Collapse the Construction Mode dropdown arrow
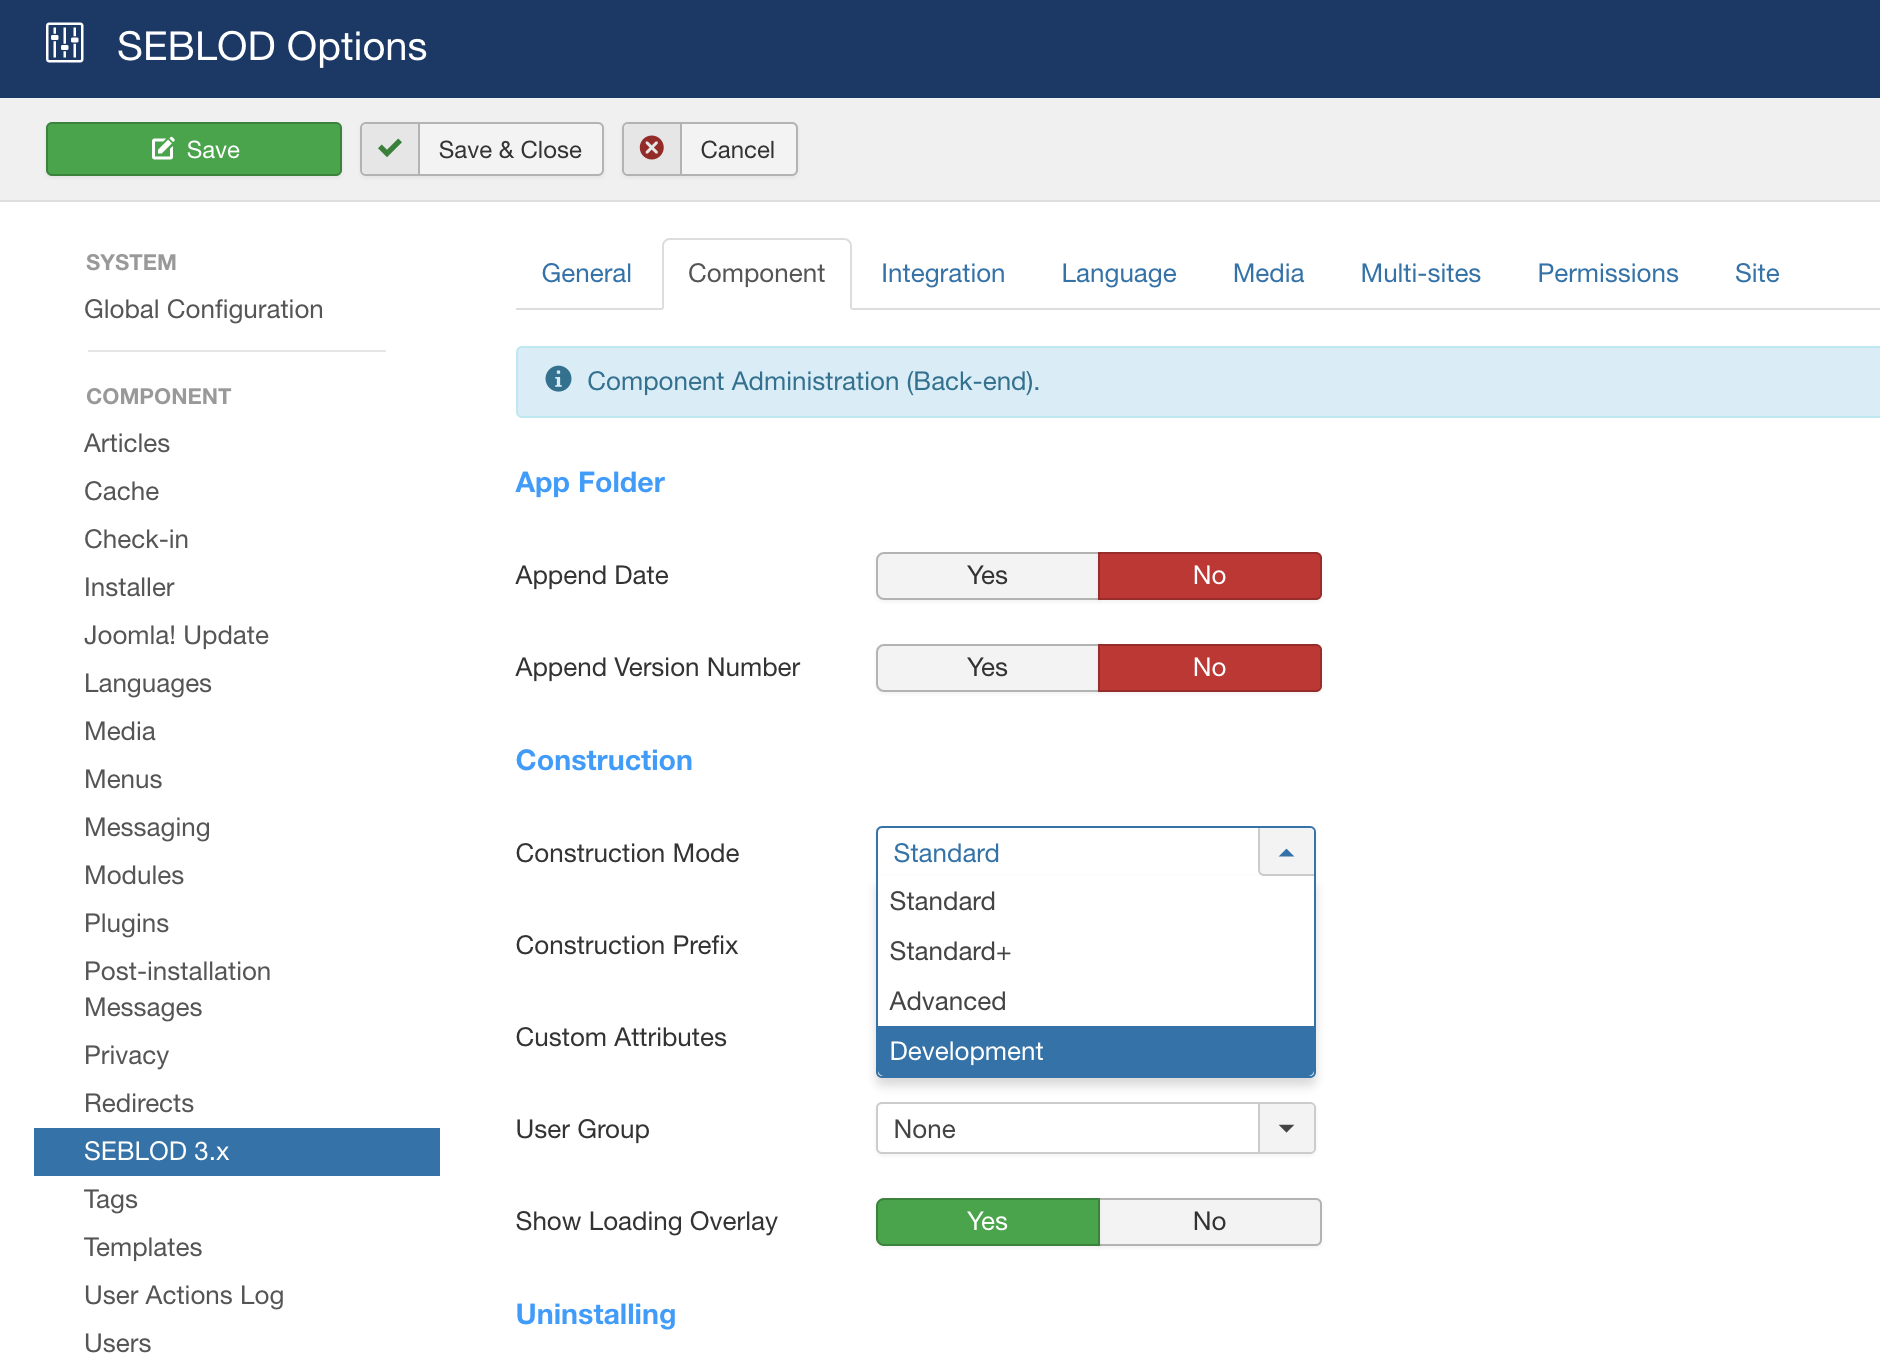The height and width of the screenshot is (1364, 1880). point(1286,853)
